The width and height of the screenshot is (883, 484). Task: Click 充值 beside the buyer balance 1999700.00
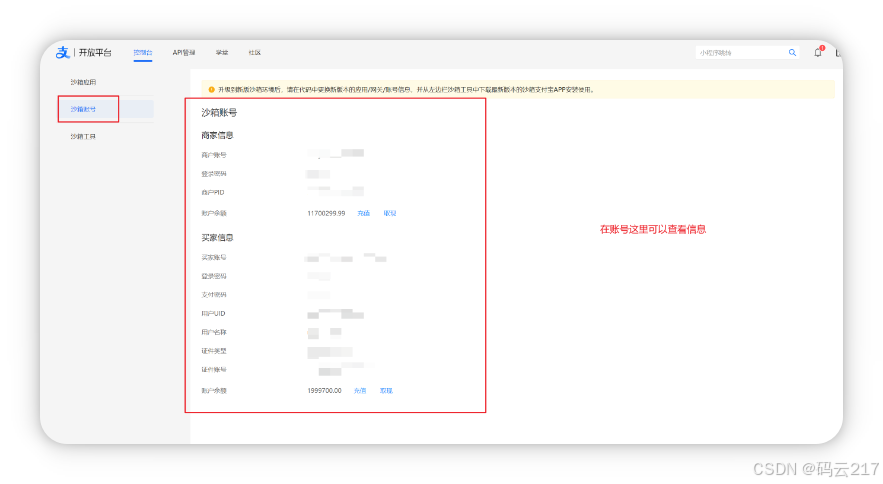tap(360, 390)
